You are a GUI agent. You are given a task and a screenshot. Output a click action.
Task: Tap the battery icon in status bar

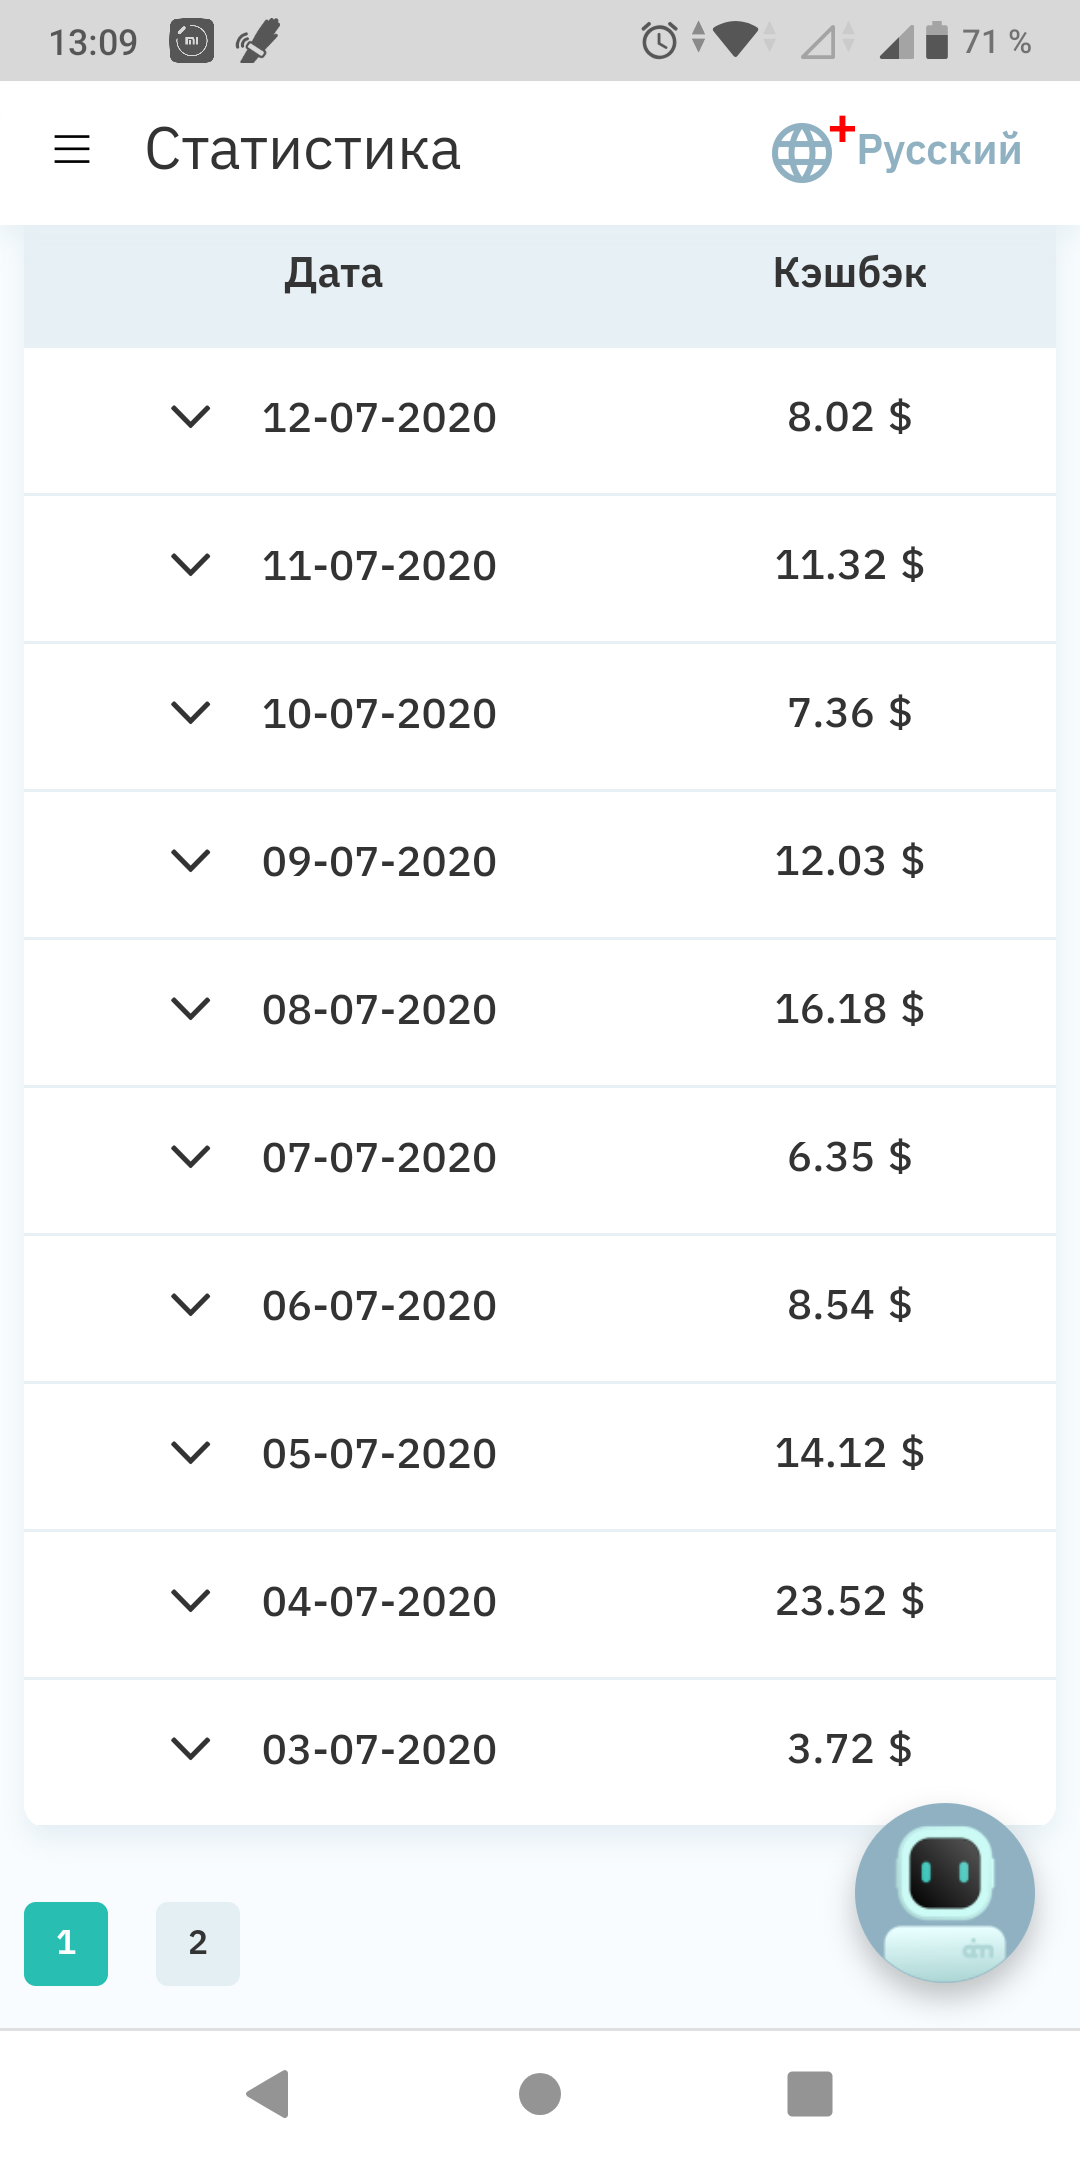[936, 41]
